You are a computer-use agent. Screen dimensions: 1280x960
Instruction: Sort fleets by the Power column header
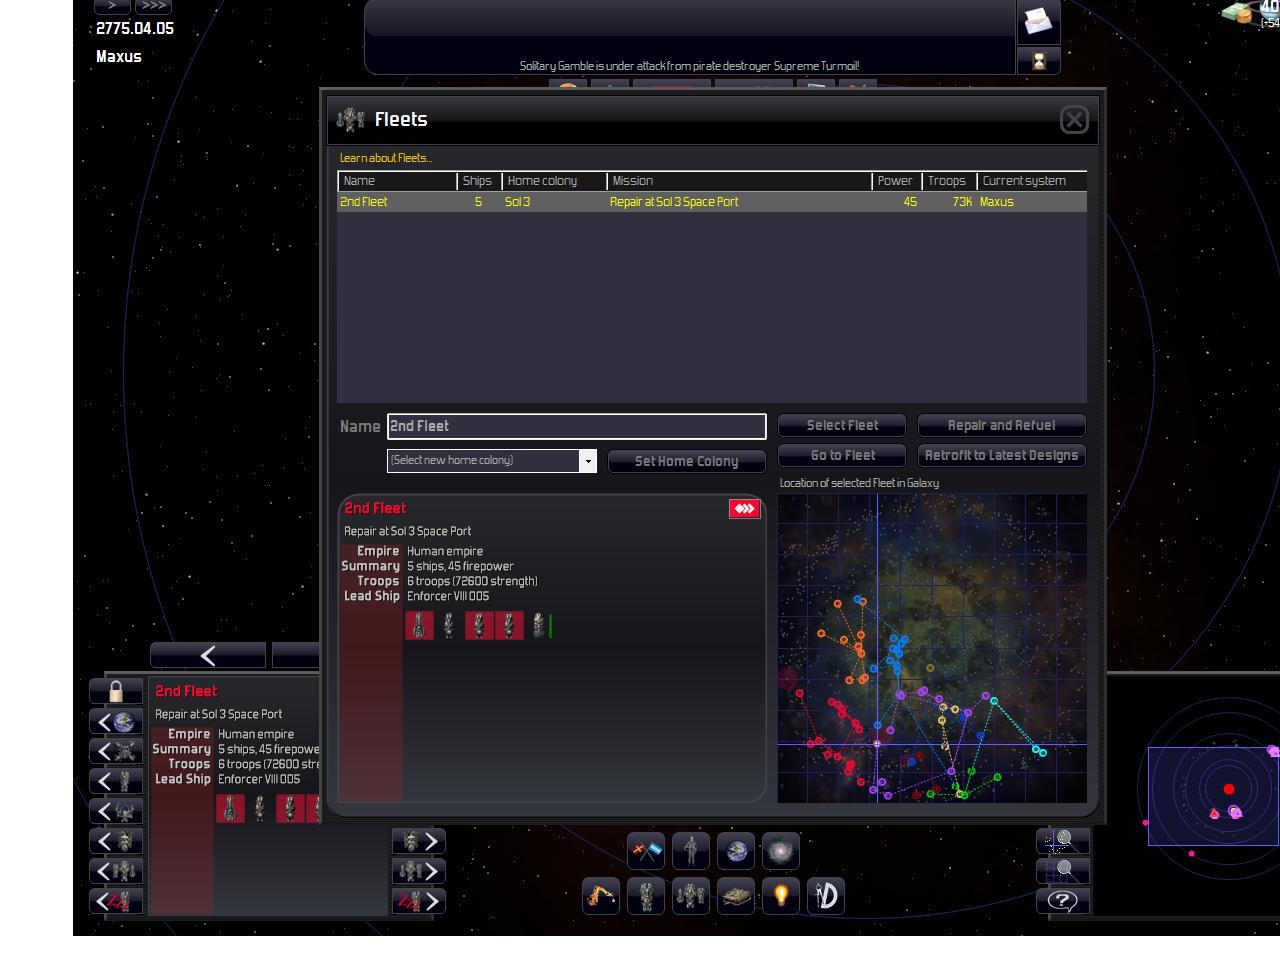897,181
